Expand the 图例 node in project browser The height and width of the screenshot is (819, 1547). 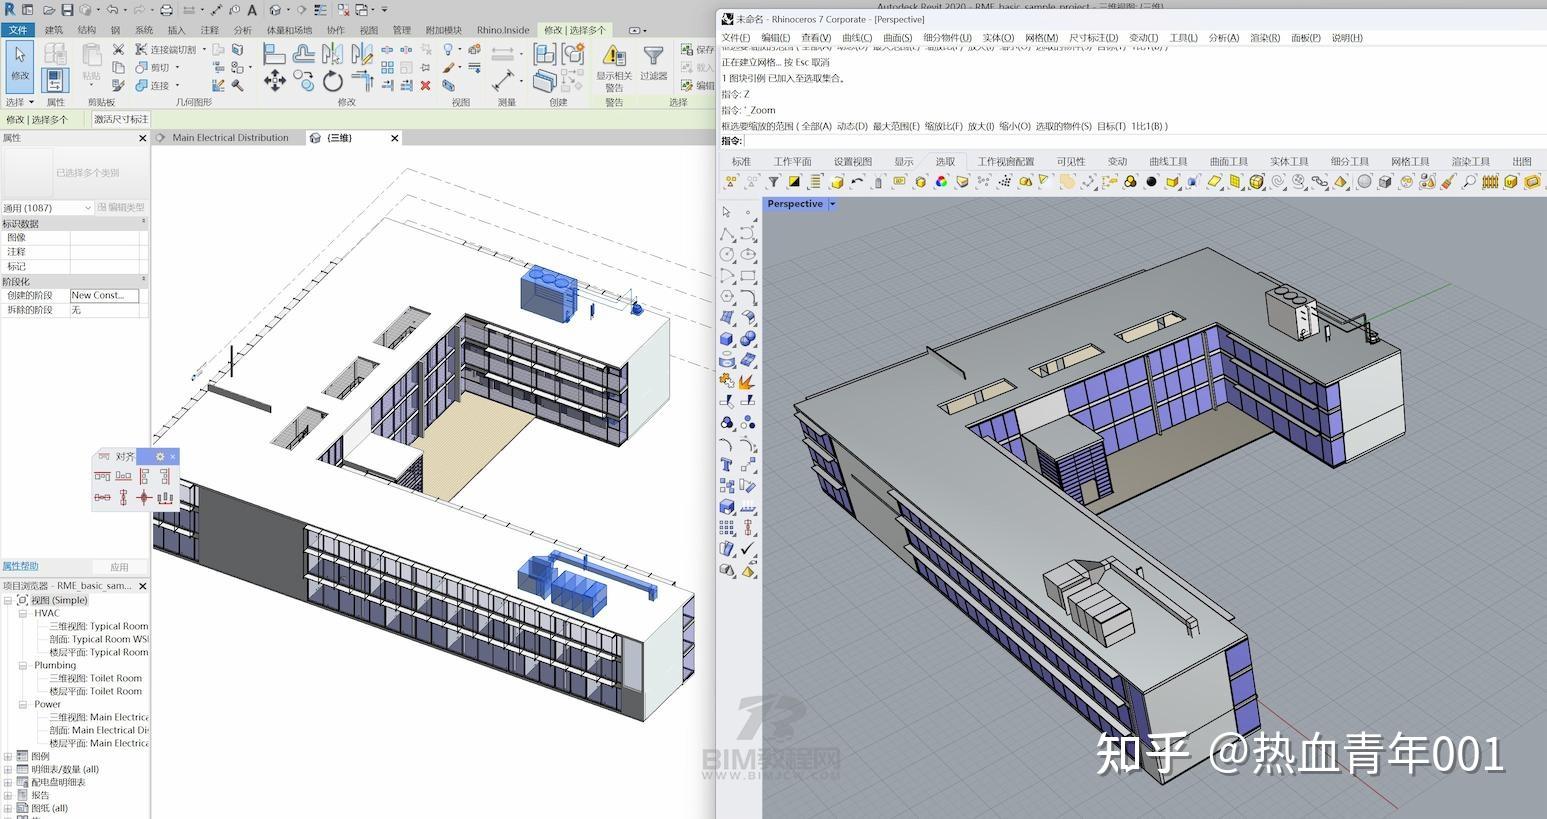(8, 756)
